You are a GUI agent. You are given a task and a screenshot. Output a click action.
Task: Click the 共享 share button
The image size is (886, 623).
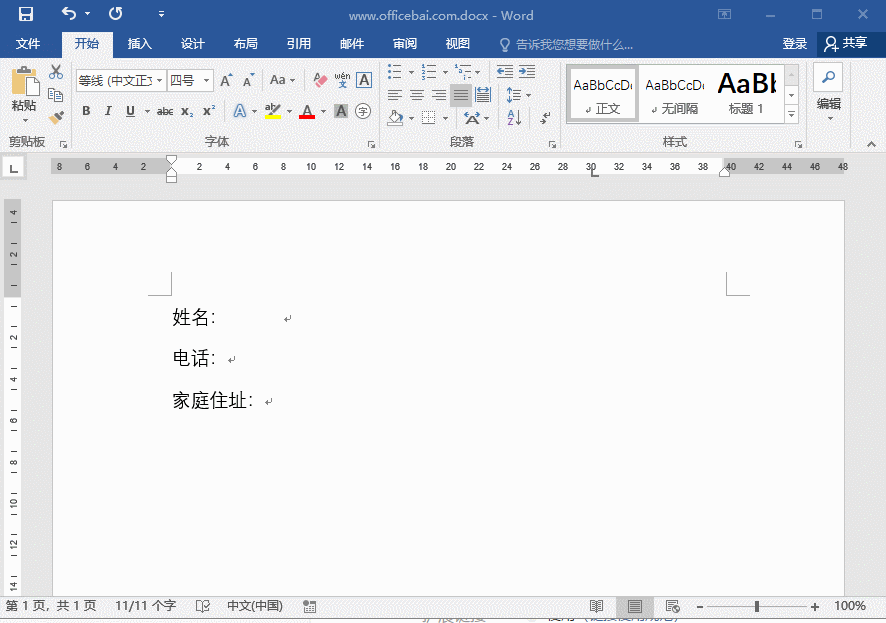click(845, 44)
